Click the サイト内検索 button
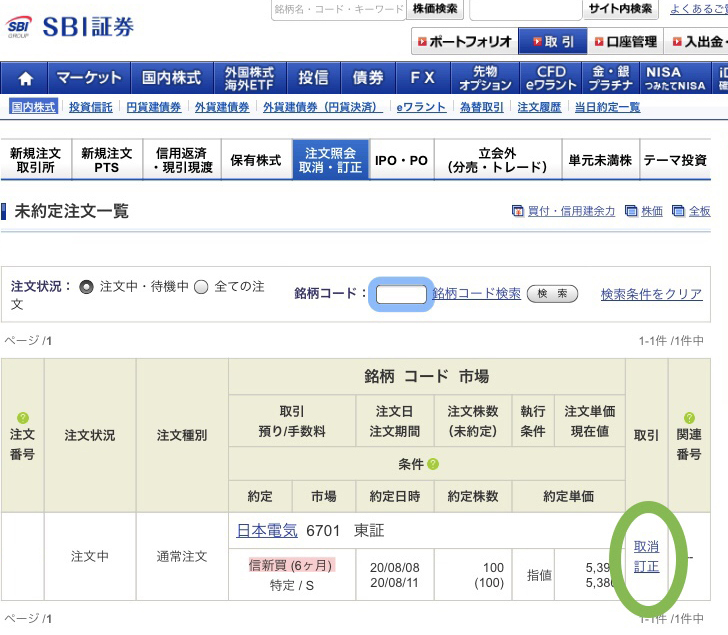Screen dimensions: 728x635 [x=620, y=9]
